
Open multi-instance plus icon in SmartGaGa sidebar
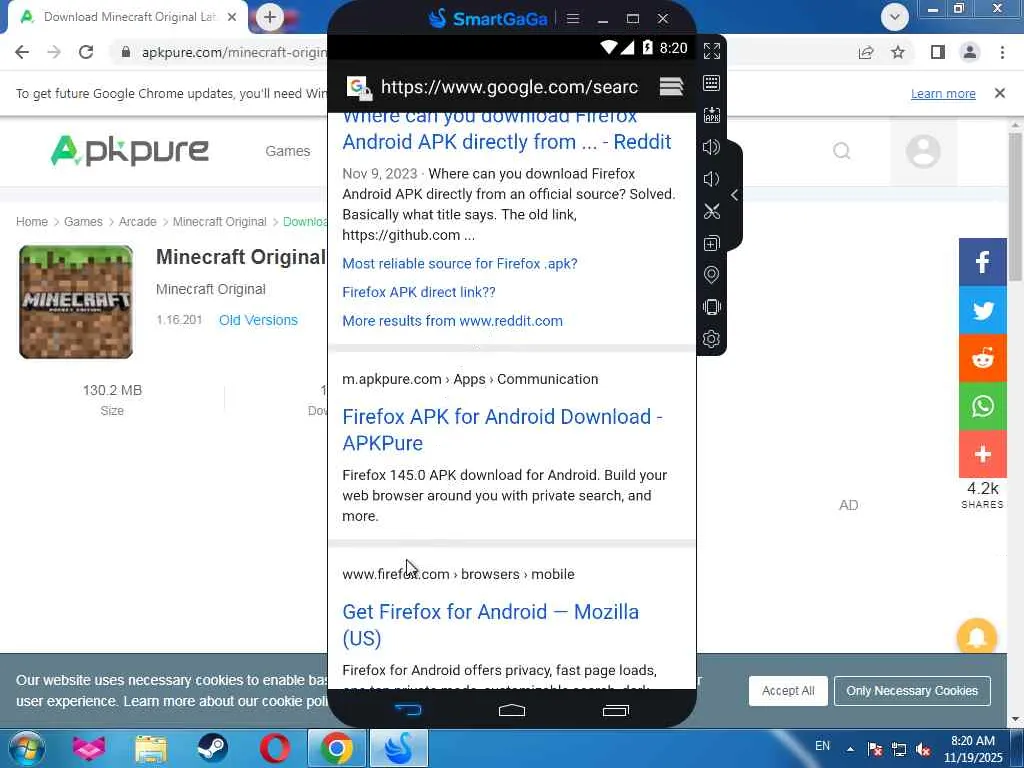(711, 243)
